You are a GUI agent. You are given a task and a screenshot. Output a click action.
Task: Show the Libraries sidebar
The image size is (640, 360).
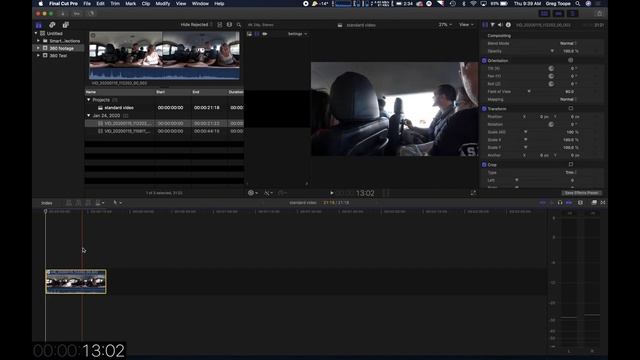click(39, 25)
